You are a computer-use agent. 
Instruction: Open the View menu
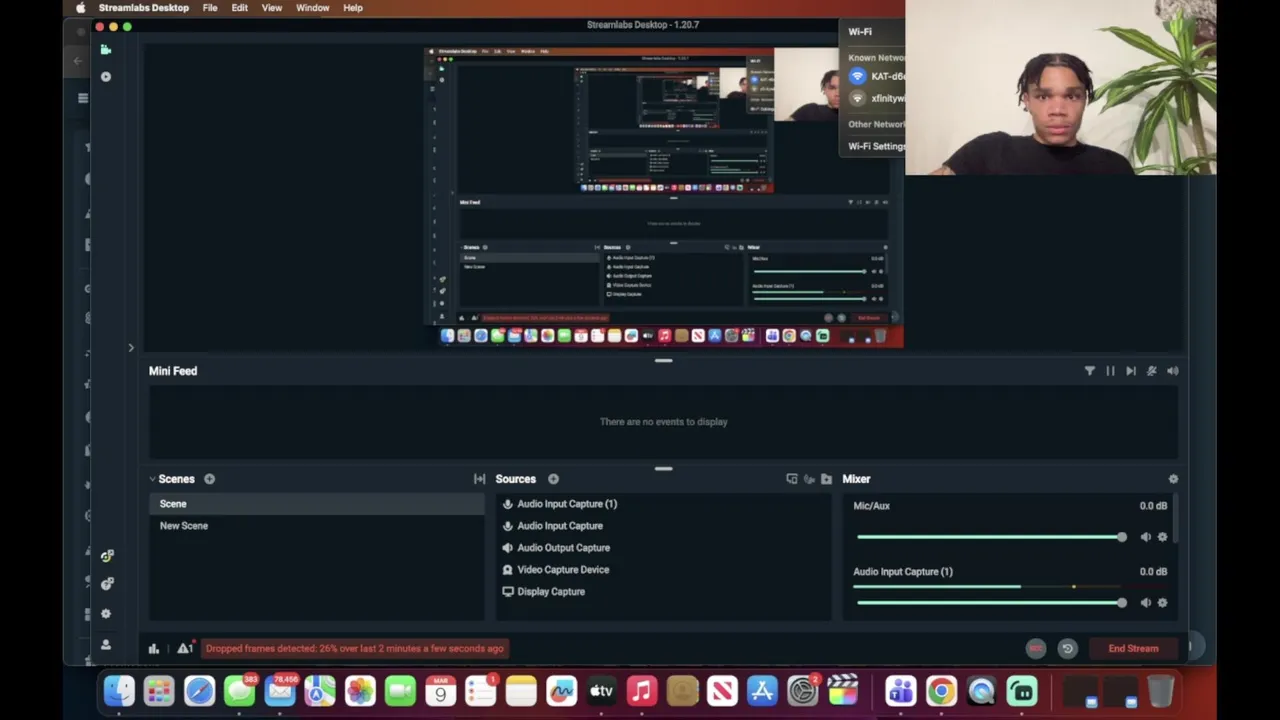pyautogui.click(x=271, y=8)
